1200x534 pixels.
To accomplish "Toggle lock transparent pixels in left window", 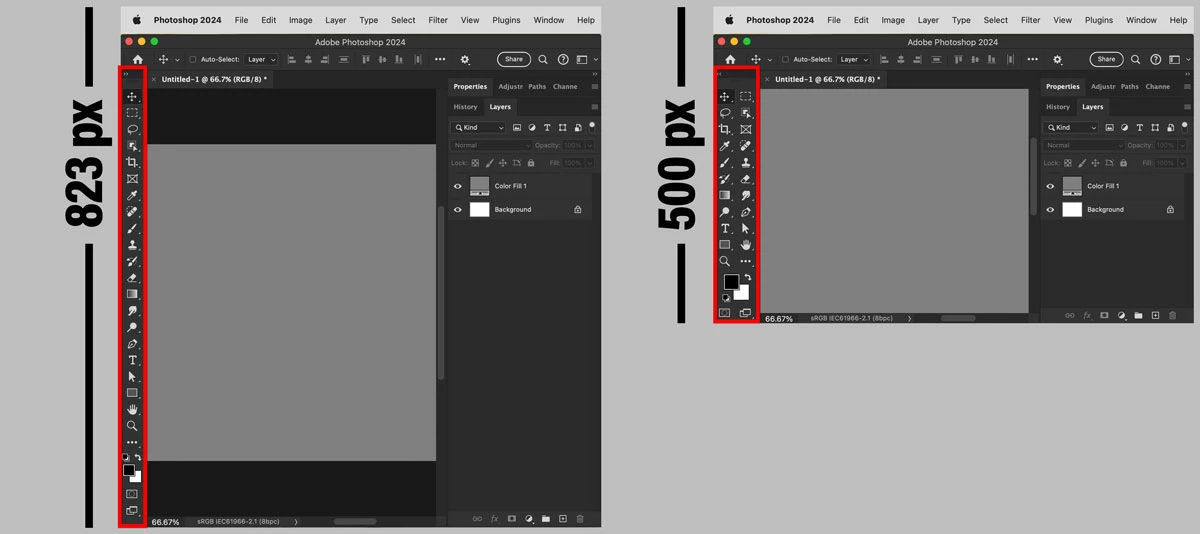I will [x=476, y=163].
